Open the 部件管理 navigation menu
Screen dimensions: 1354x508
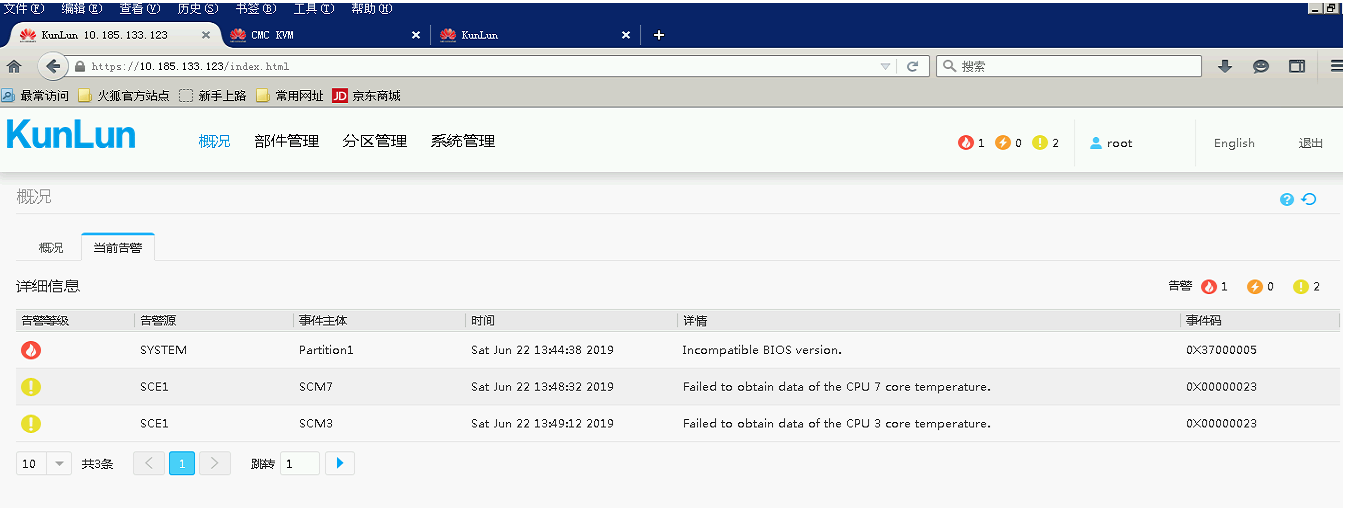coord(287,142)
